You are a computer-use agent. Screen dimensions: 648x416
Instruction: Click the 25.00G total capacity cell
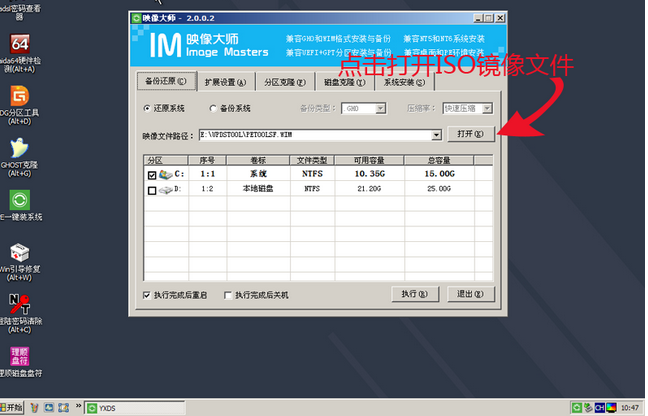click(439, 189)
